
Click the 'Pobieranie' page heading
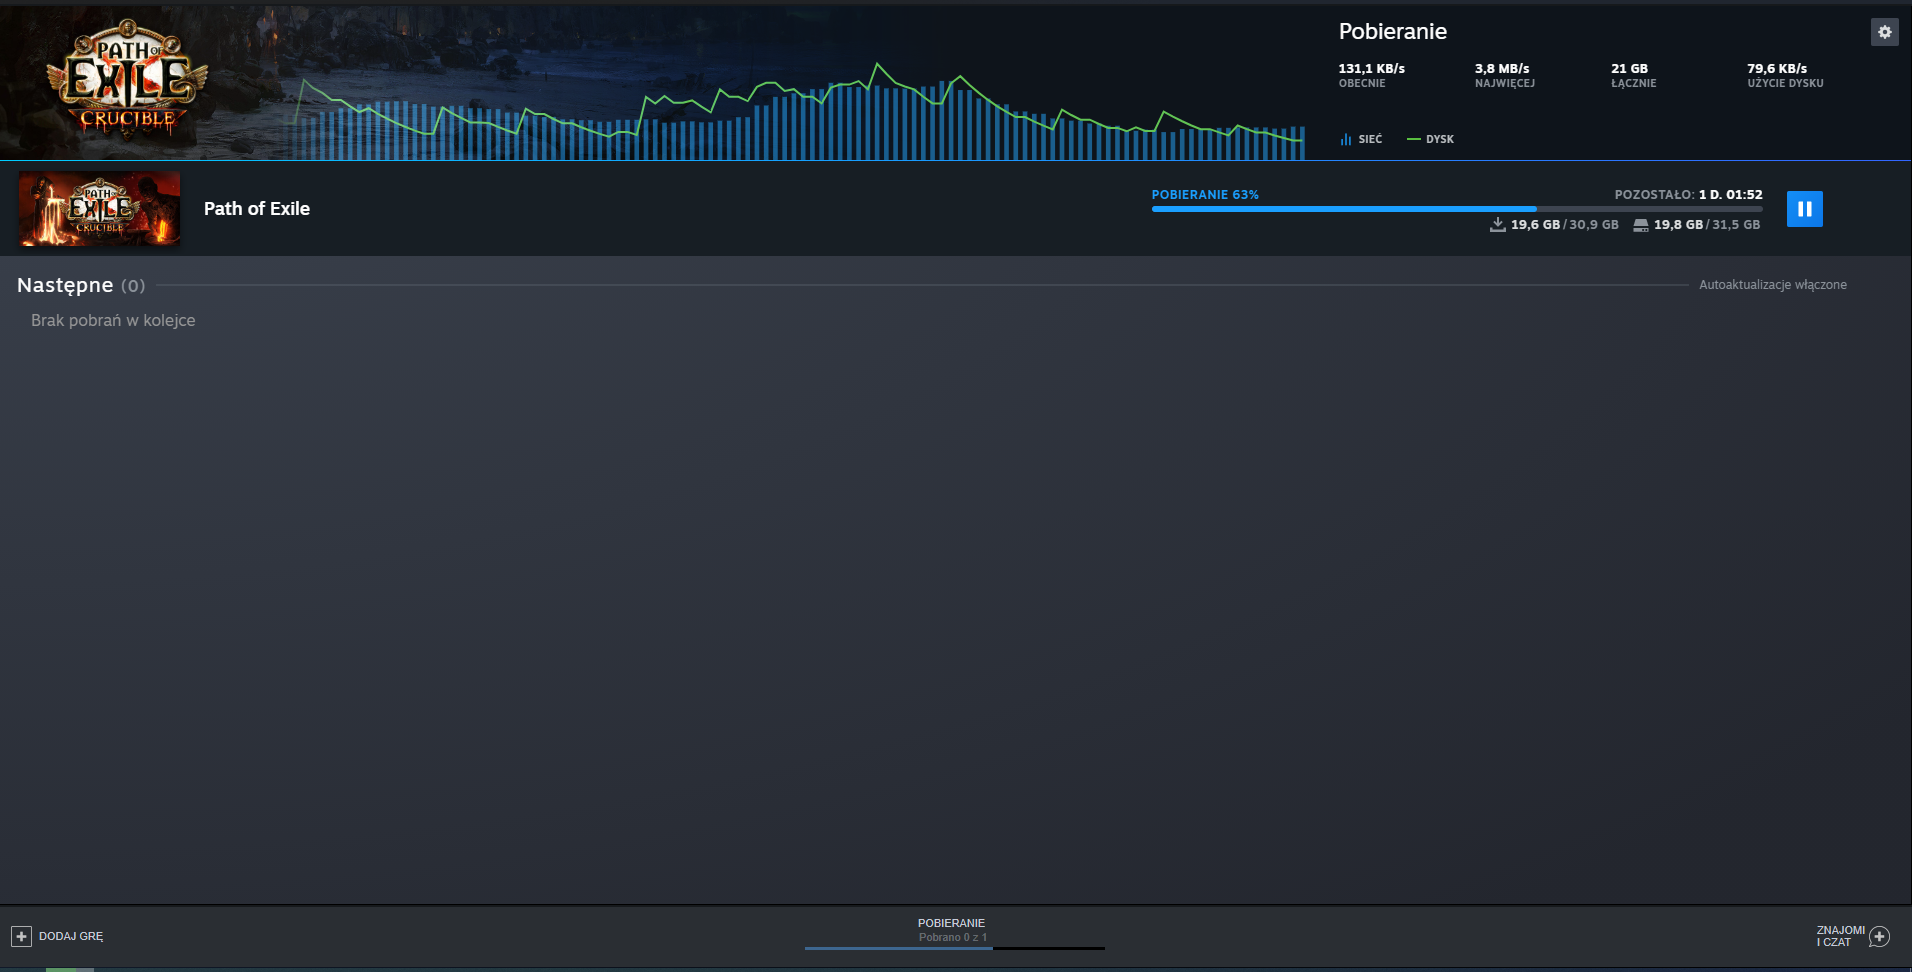click(1393, 31)
